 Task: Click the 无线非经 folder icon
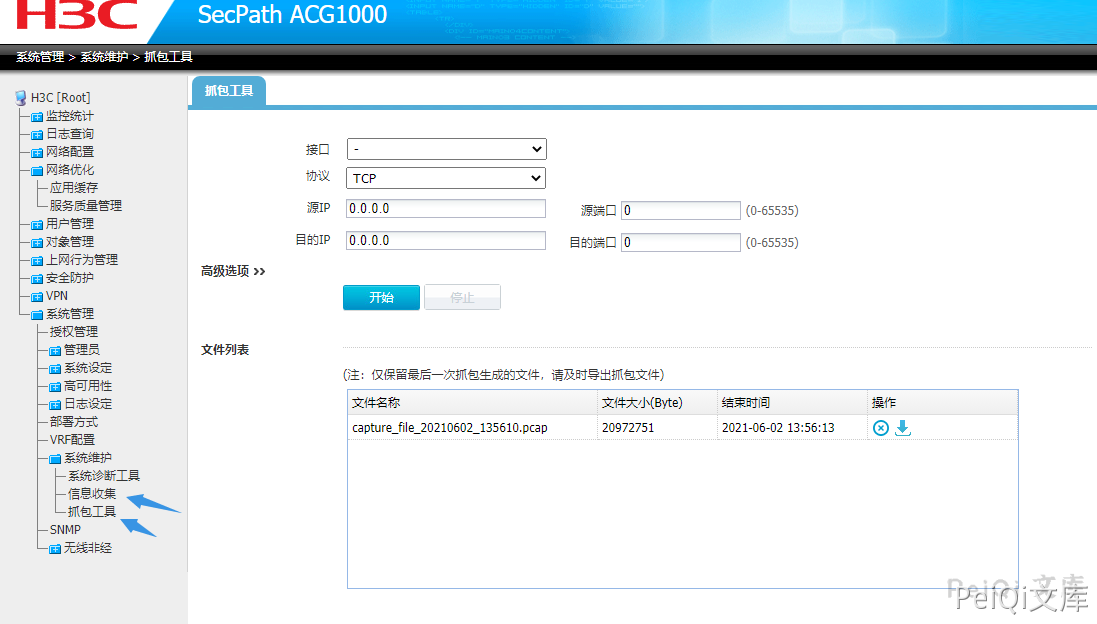[x=56, y=548]
